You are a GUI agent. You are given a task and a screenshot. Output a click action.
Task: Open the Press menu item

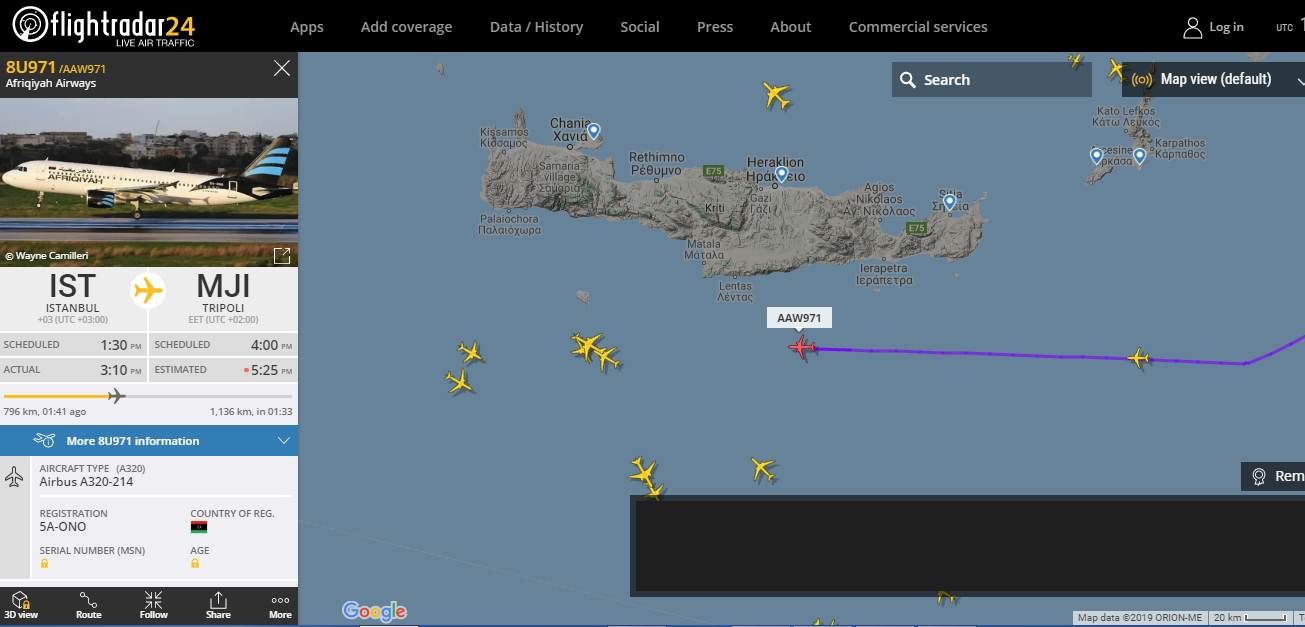[715, 27]
